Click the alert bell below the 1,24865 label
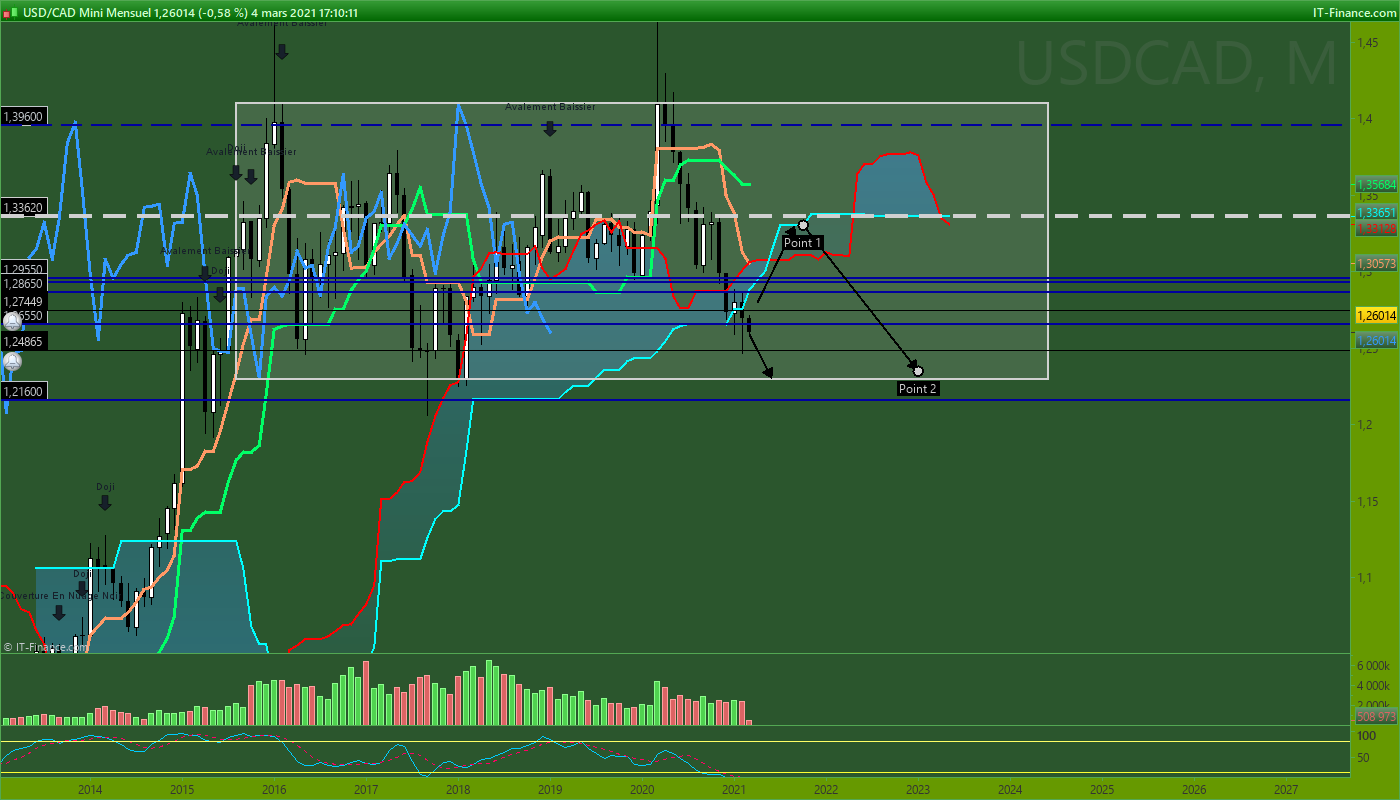1400x800 pixels. tap(12, 361)
